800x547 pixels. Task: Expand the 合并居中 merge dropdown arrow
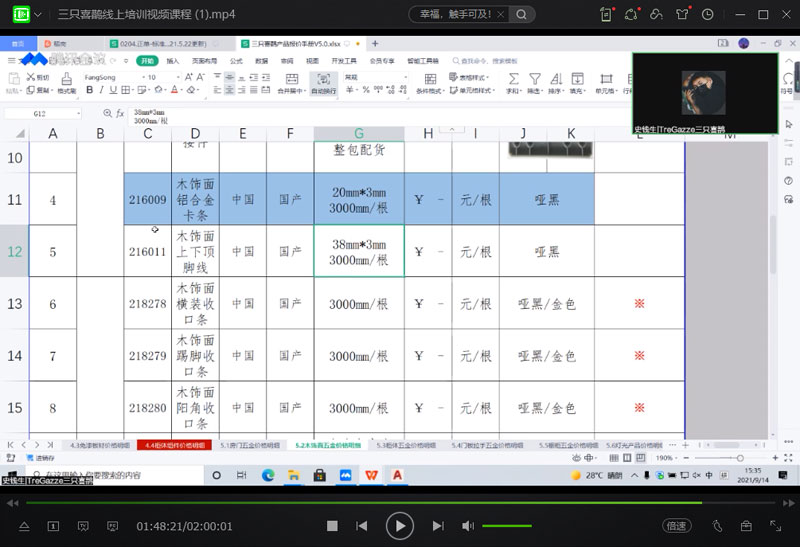click(x=304, y=91)
